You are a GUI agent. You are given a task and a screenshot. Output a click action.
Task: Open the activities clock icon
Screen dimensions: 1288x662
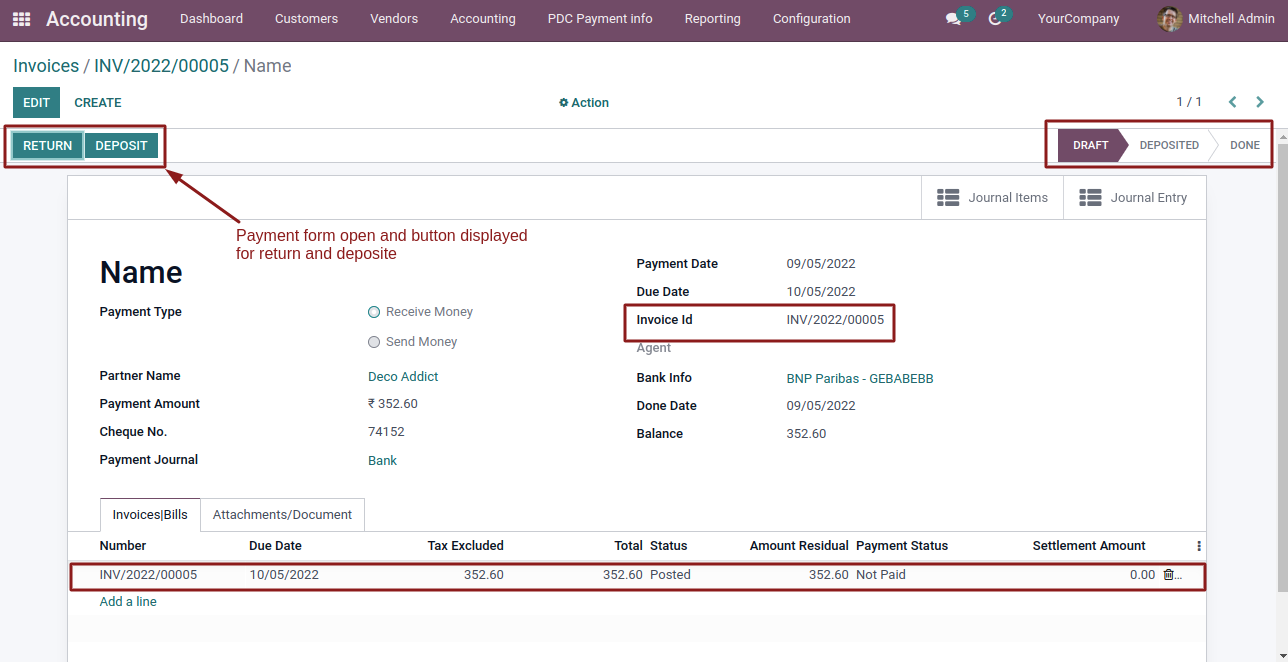tap(995, 19)
